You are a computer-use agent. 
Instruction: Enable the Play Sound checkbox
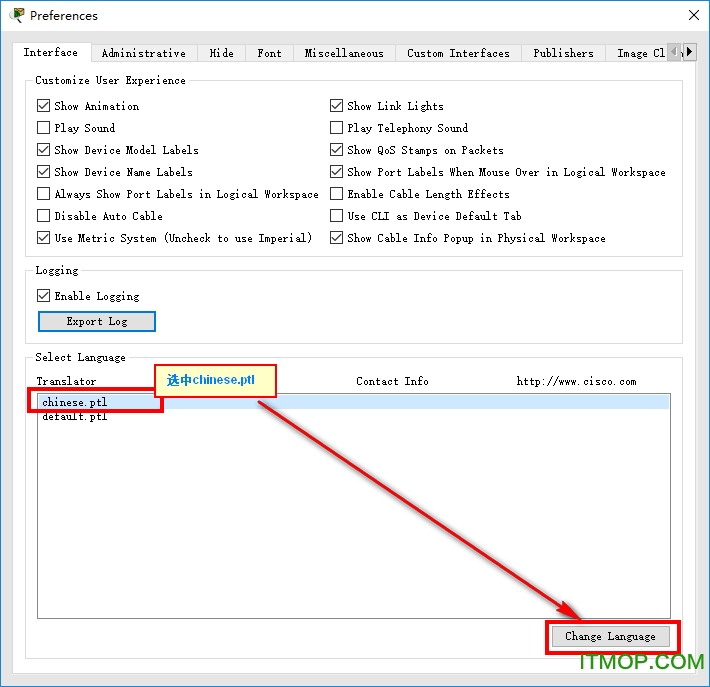[x=43, y=128]
